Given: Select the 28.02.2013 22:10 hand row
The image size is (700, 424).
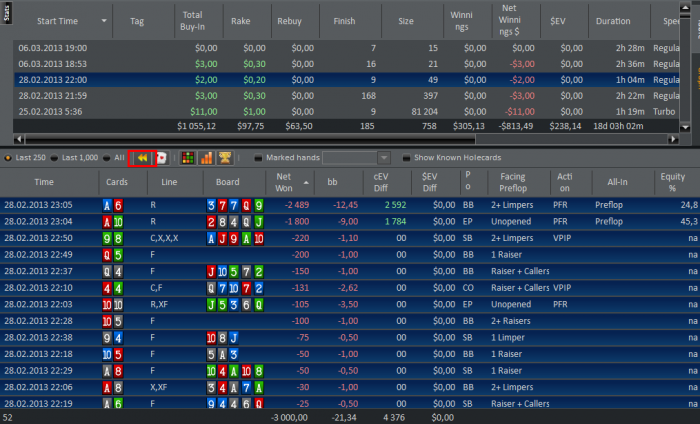Looking at the screenshot, I should click(x=350, y=288).
